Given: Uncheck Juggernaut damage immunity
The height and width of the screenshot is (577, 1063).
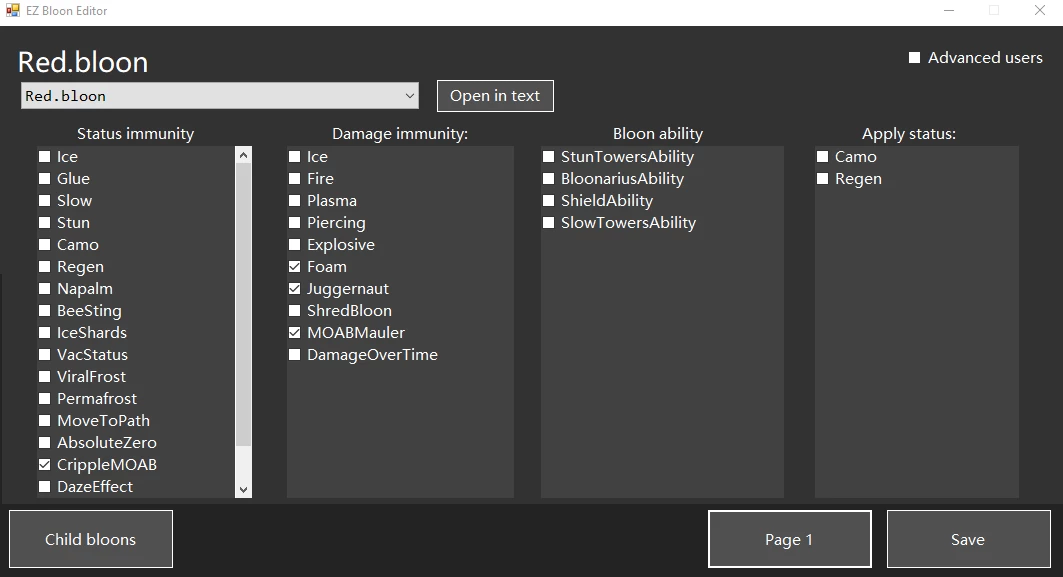Looking at the screenshot, I should click(294, 288).
